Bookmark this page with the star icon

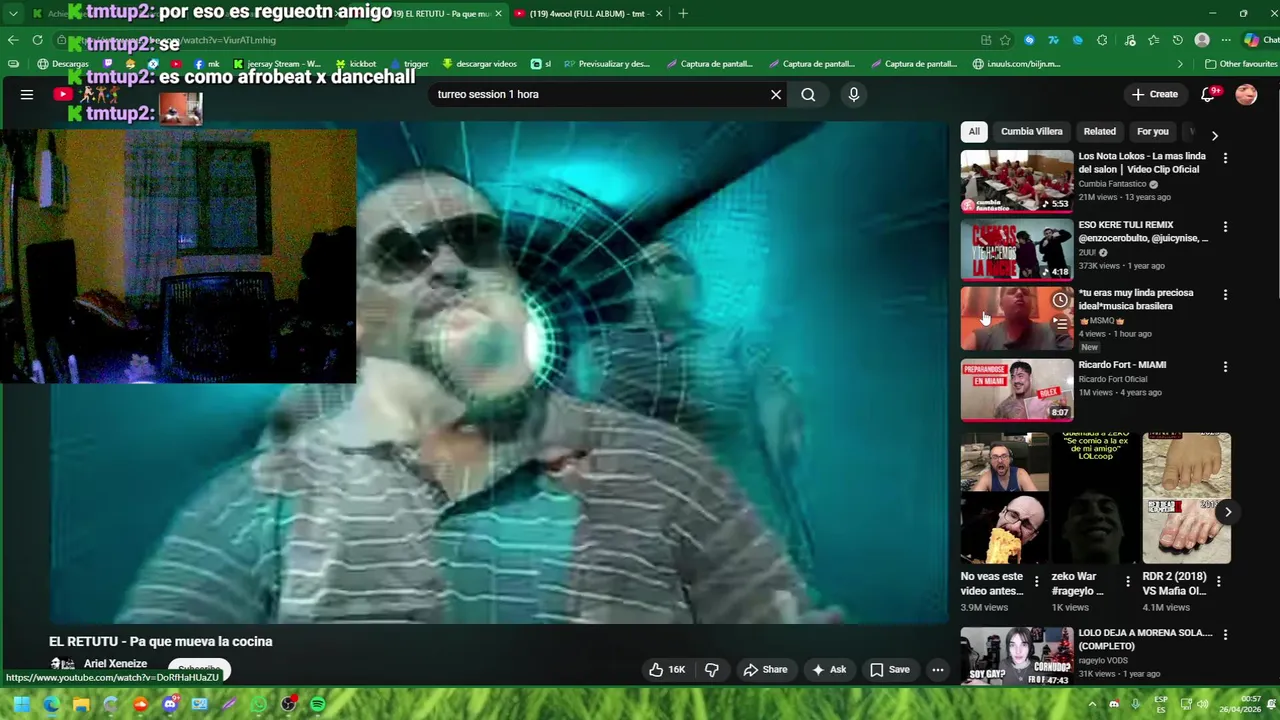(x=1005, y=40)
